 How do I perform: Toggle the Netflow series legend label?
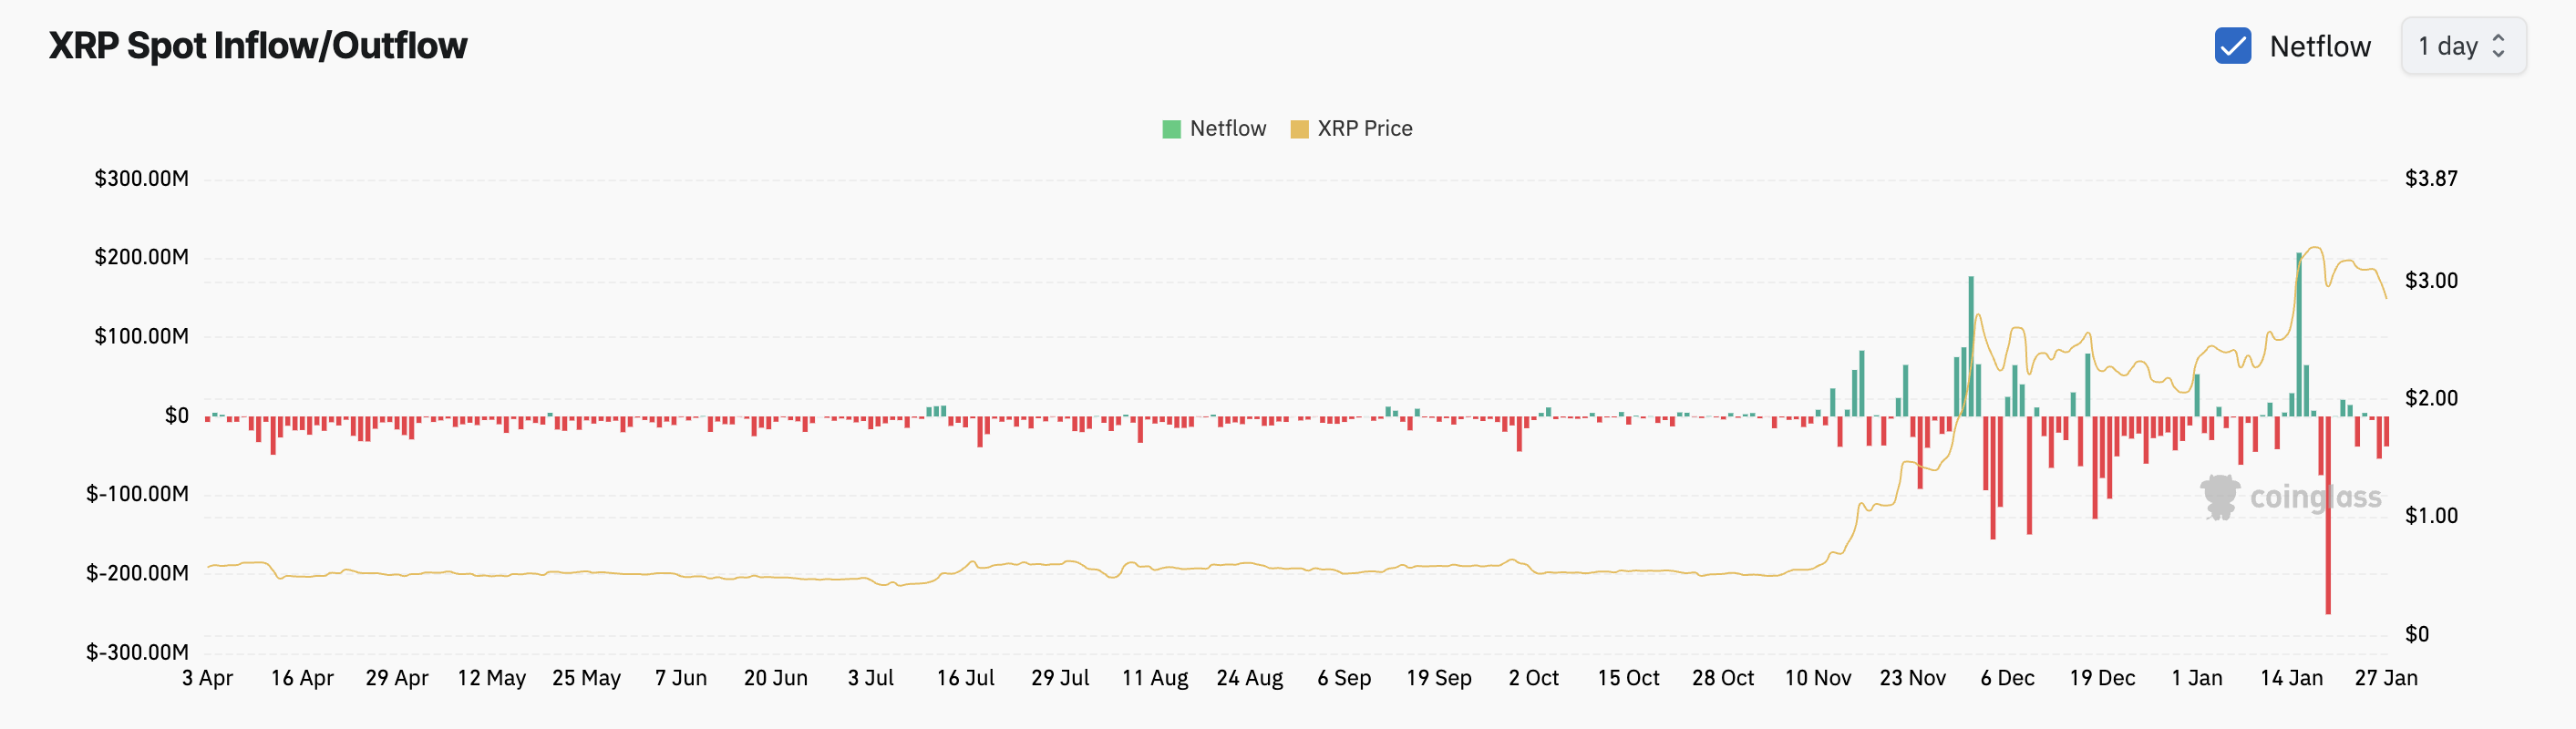[x=1227, y=129]
